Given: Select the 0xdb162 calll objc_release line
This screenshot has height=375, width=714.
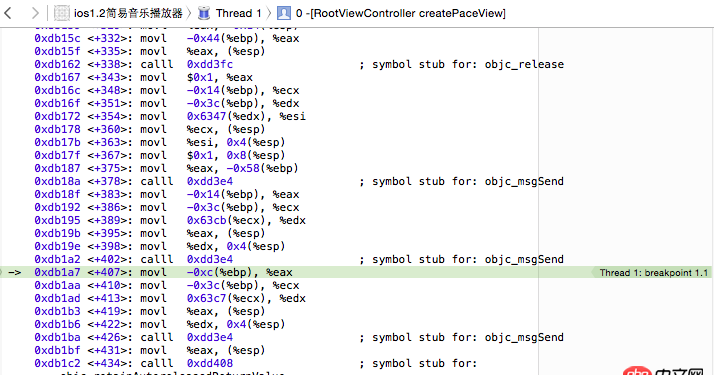Looking at the screenshot, I should [x=299, y=65].
